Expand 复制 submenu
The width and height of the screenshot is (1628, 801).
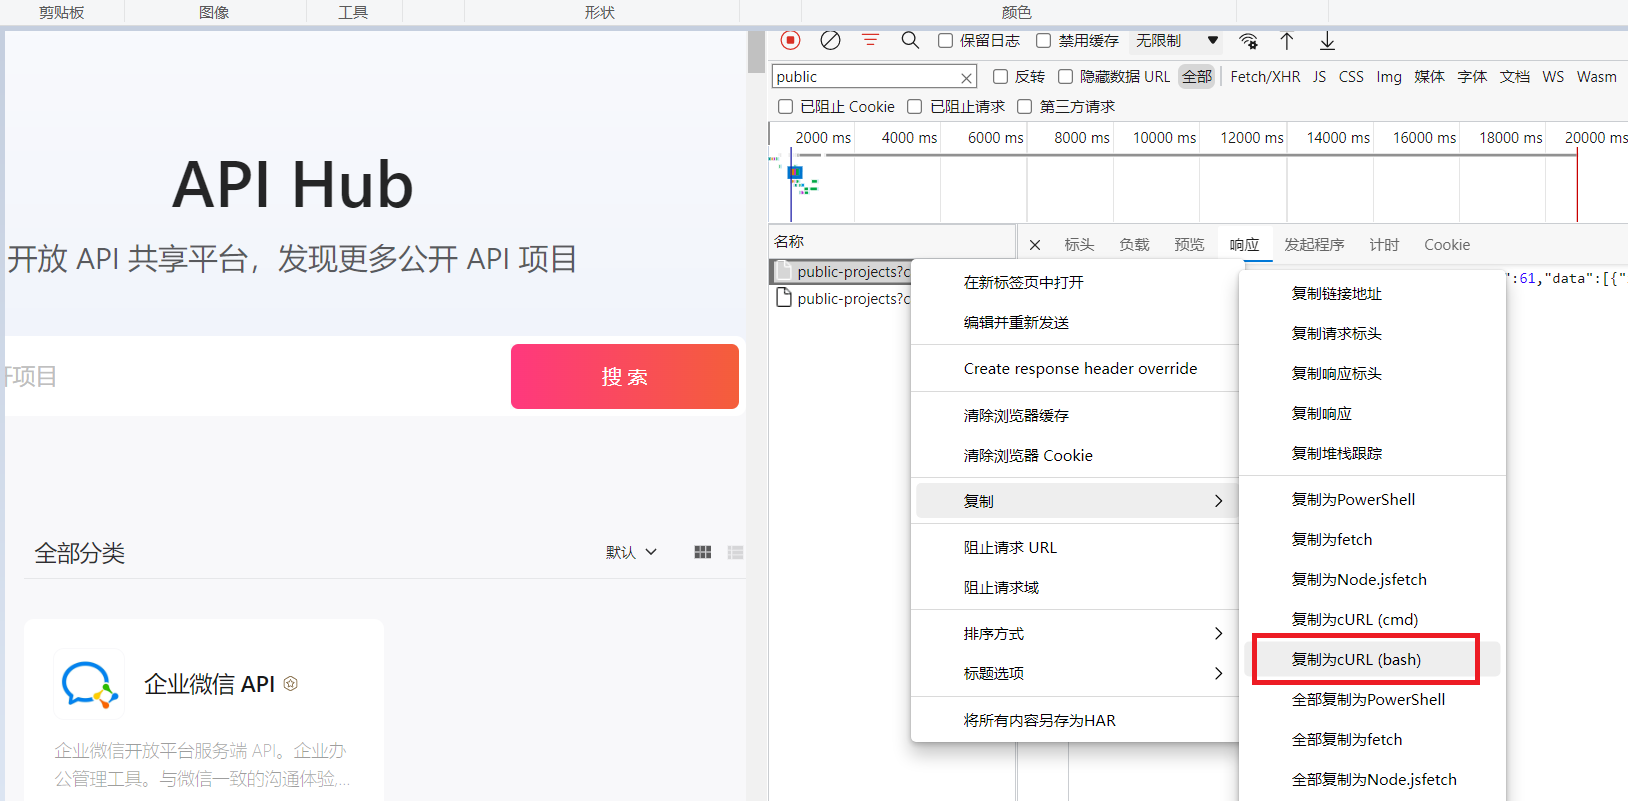pyautogui.click(x=1075, y=501)
